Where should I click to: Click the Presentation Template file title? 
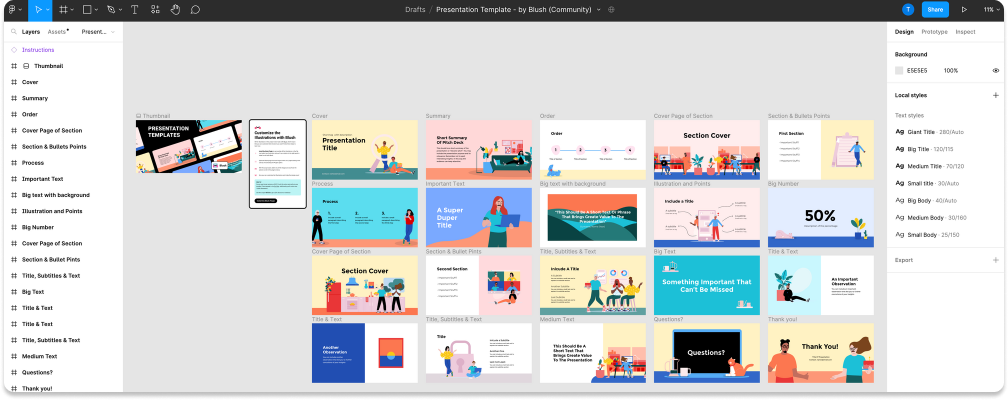[x=514, y=10]
